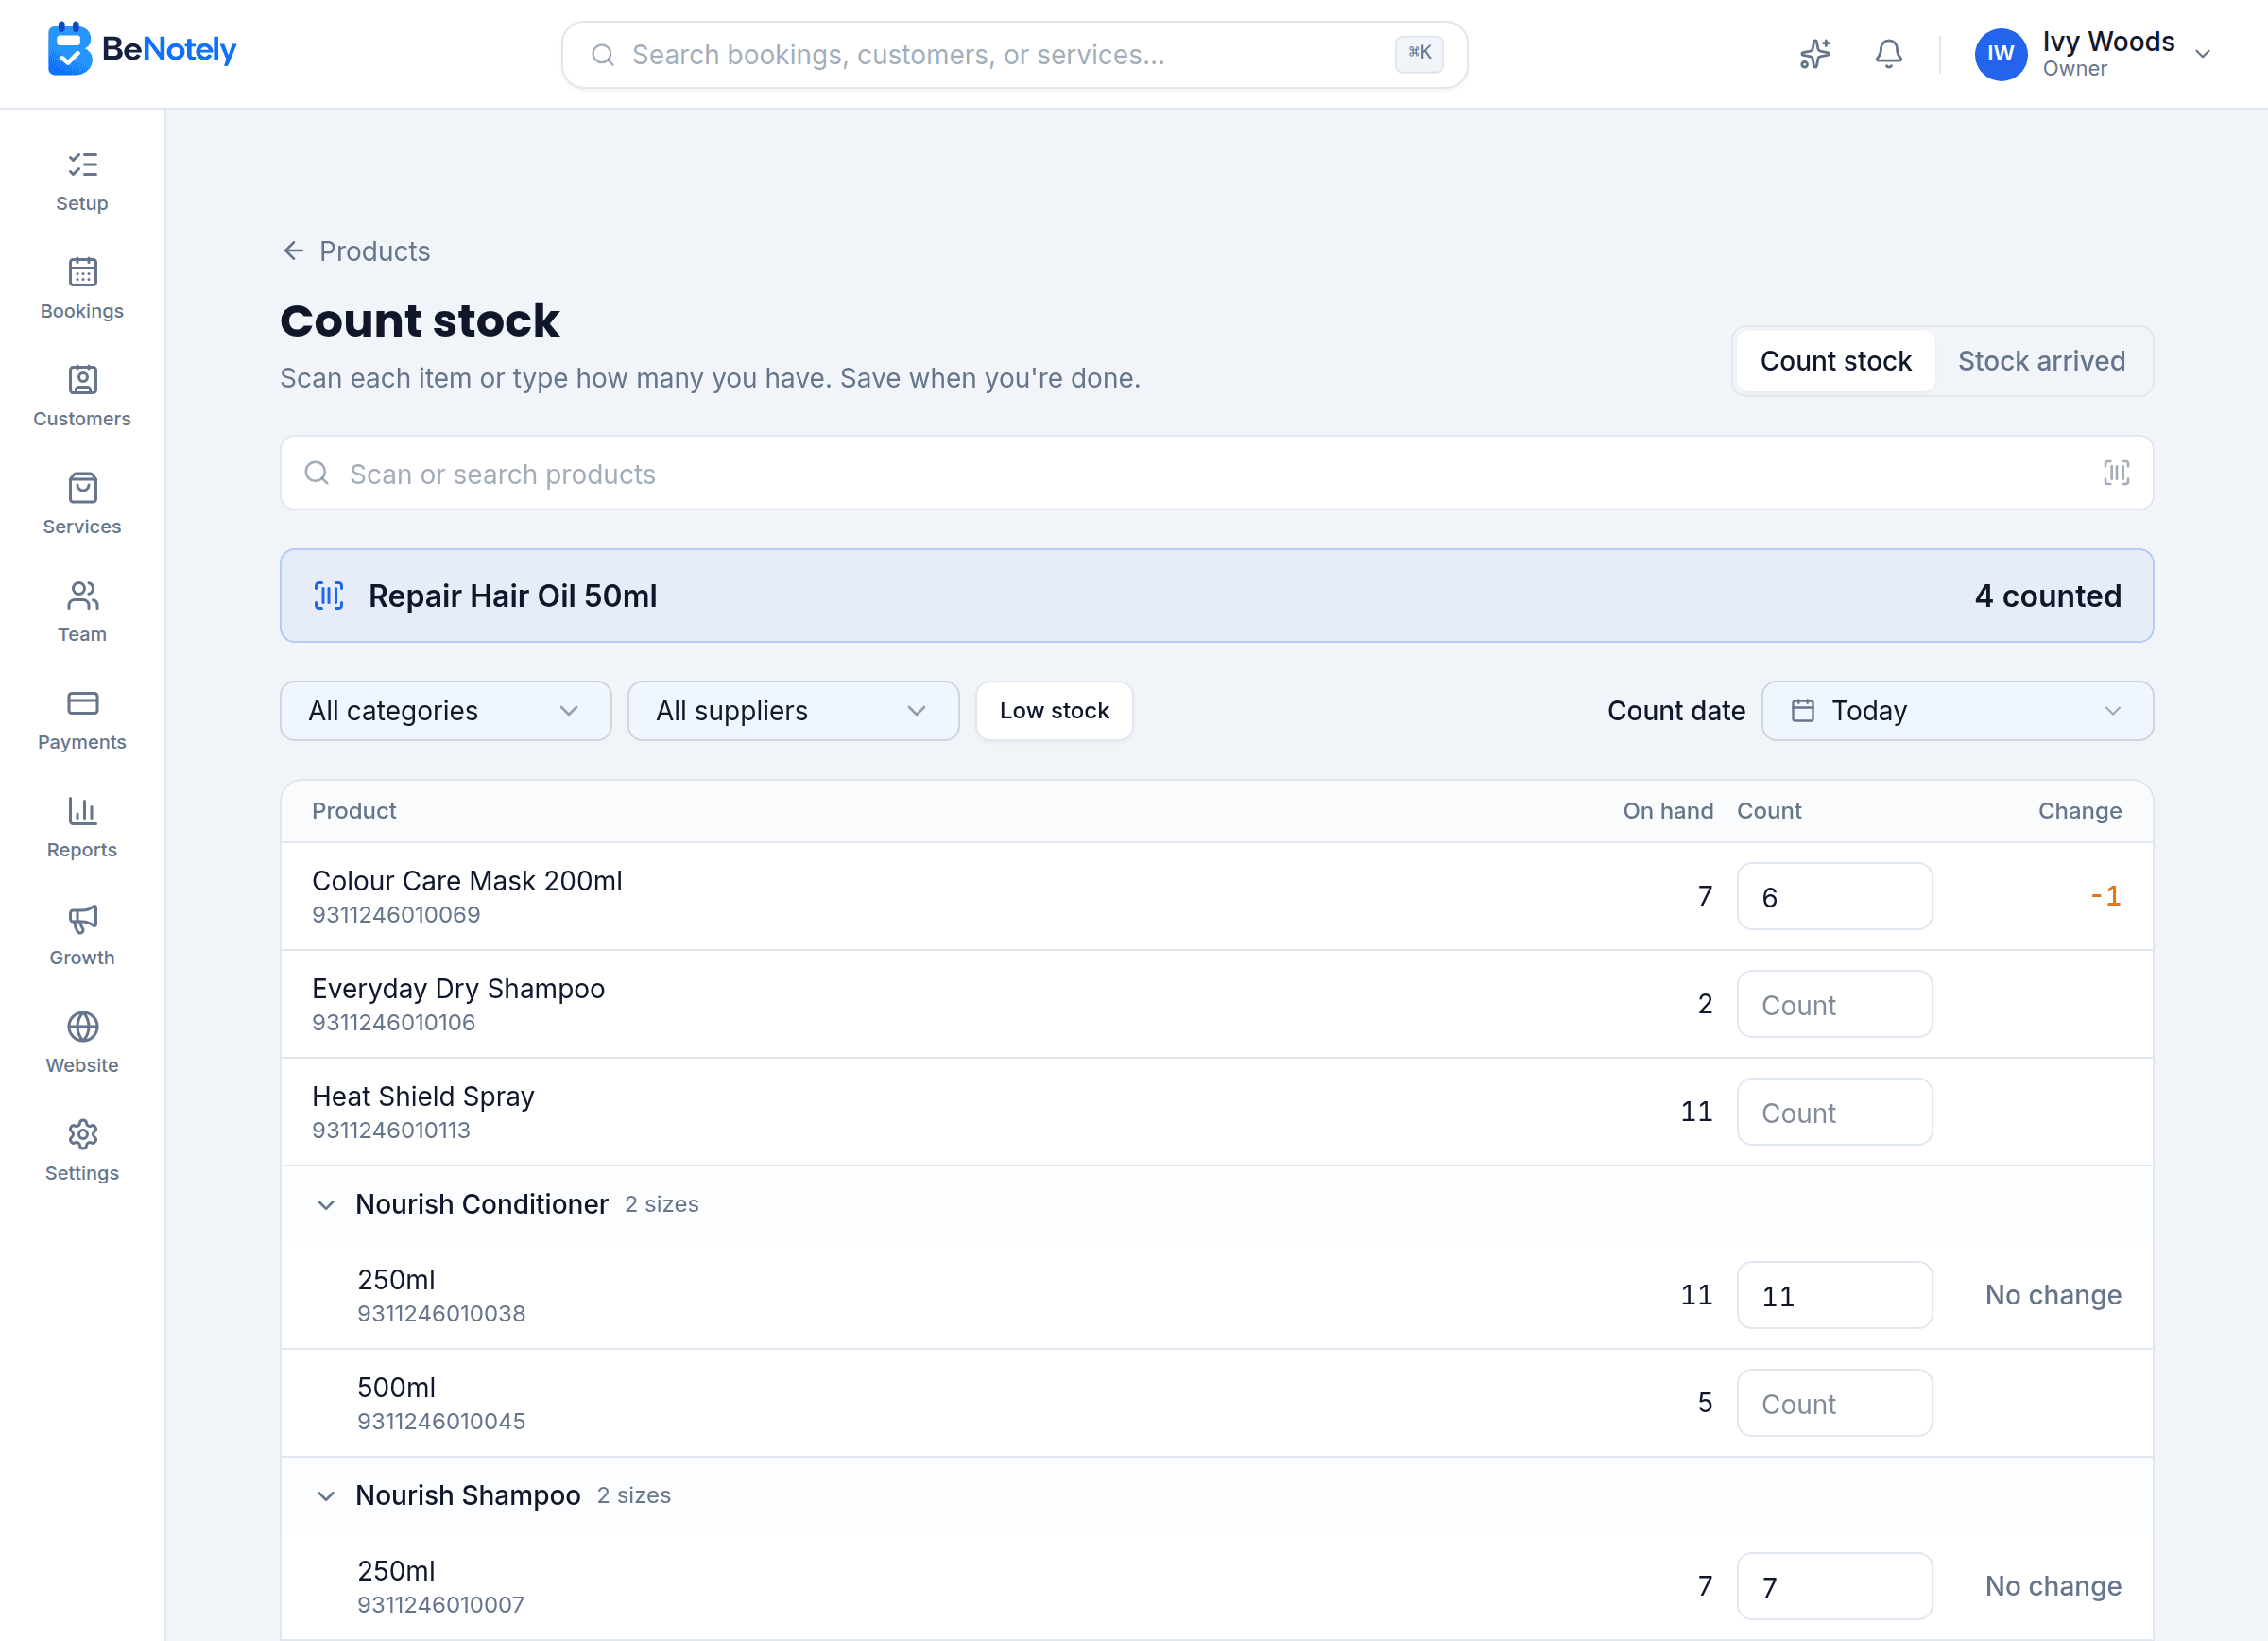Viewport: 2268px width, 1641px height.
Task: Open the Website globe icon
Action: click(82, 1027)
